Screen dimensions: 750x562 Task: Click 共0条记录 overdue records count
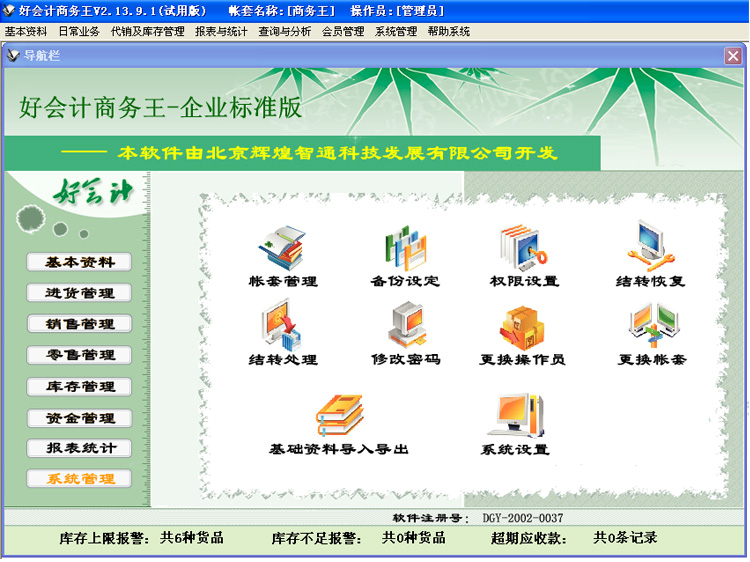(625, 538)
